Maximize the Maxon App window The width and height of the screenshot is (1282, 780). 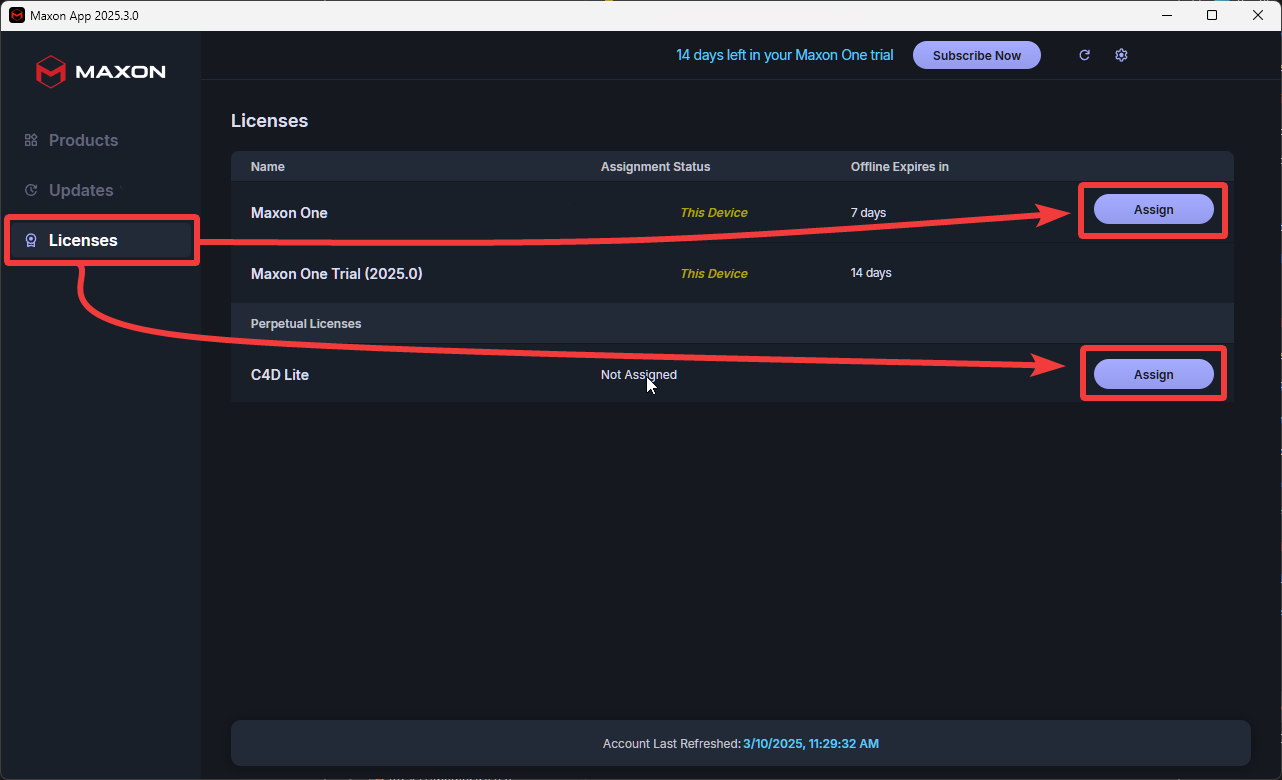pos(1212,15)
